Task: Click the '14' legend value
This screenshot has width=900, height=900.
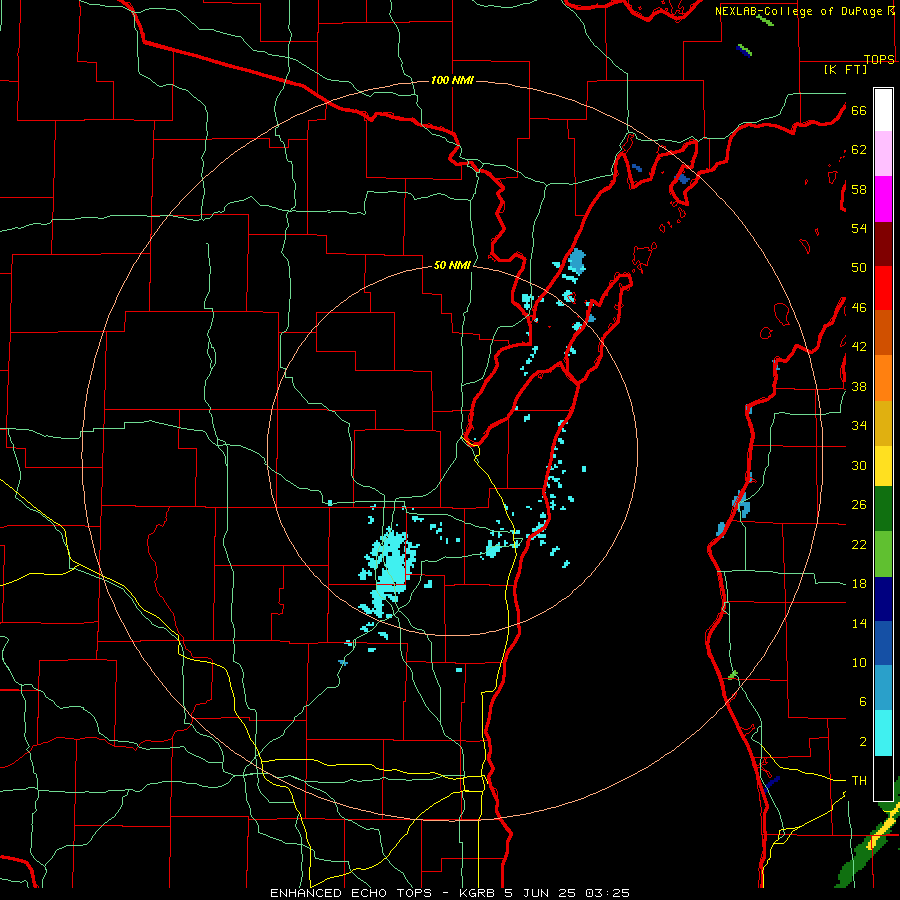Action: tap(859, 623)
